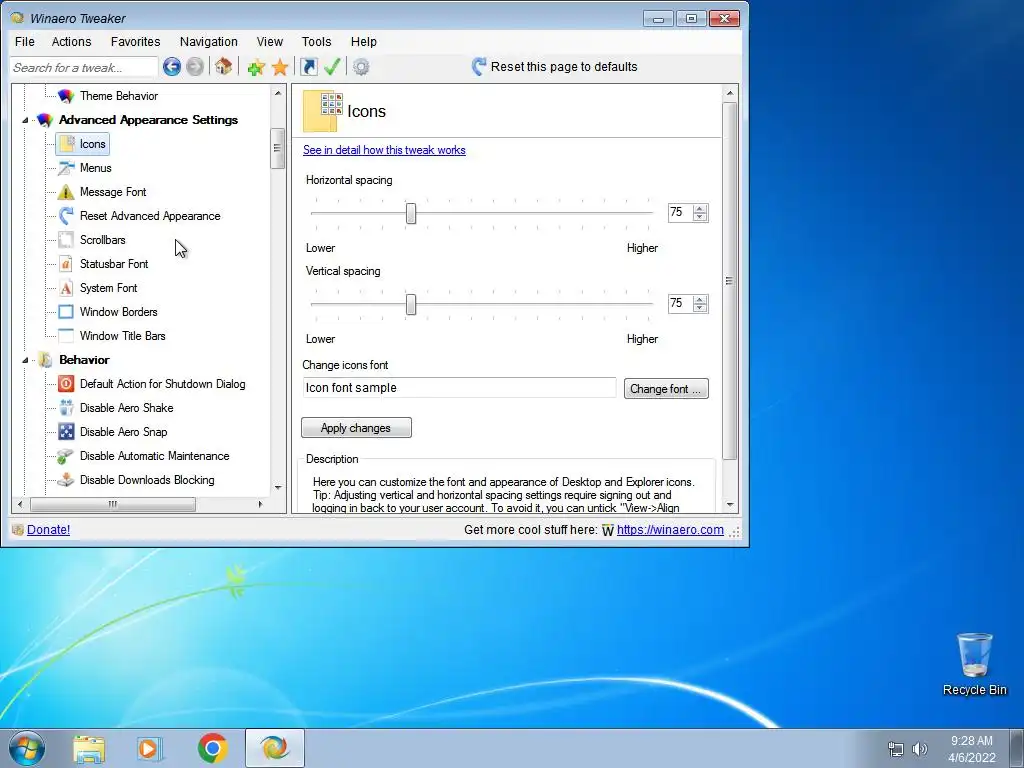The image size is (1024, 768).
Task: Click tree panel scroll up arrow
Action: tap(278, 94)
